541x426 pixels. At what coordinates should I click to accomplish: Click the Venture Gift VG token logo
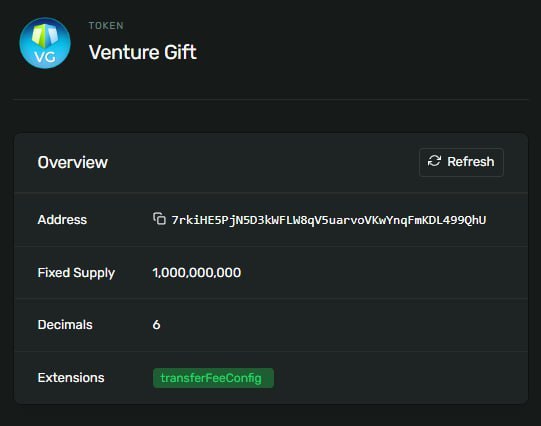pyautogui.click(x=45, y=43)
